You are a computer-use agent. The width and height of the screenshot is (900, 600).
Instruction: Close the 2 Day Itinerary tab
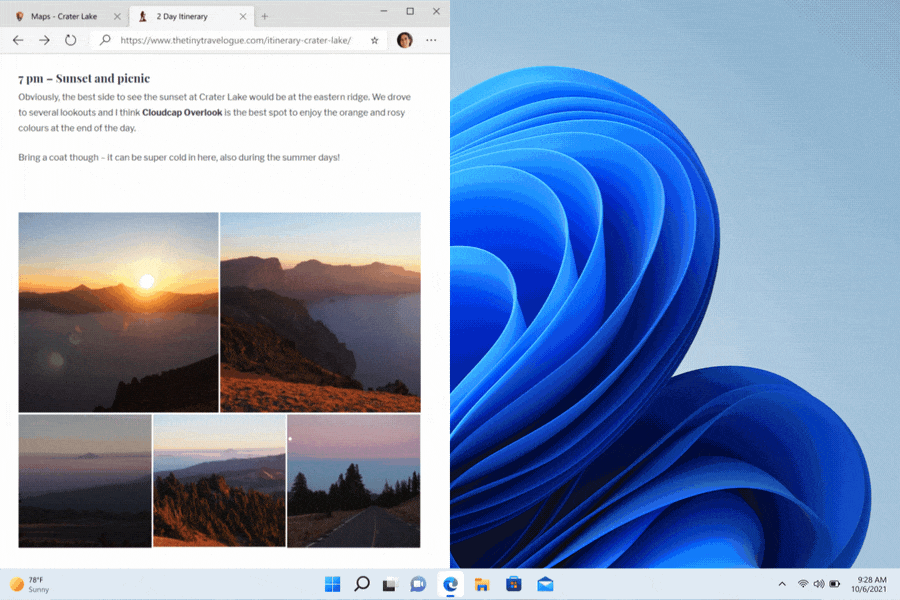tap(244, 16)
